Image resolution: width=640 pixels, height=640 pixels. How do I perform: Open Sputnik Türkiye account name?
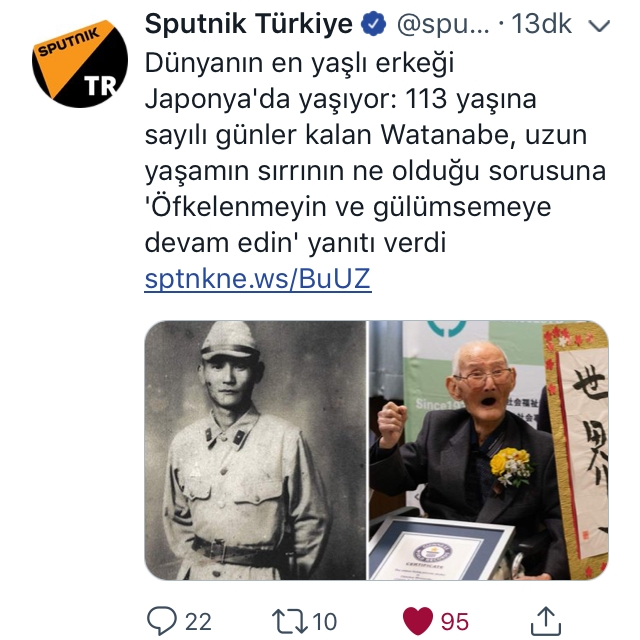click(249, 24)
